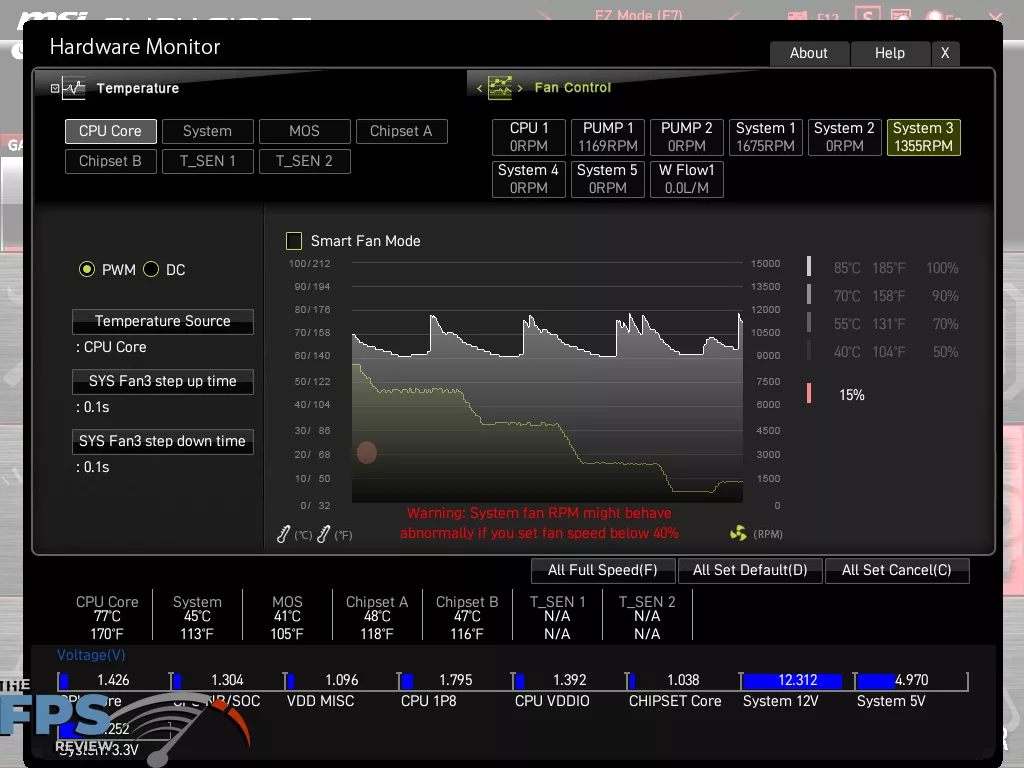This screenshot has height=768, width=1024.
Task: Click the VDD MISC 1.096 voltage value
Action: pyautogui.click(x=342, y=680)
